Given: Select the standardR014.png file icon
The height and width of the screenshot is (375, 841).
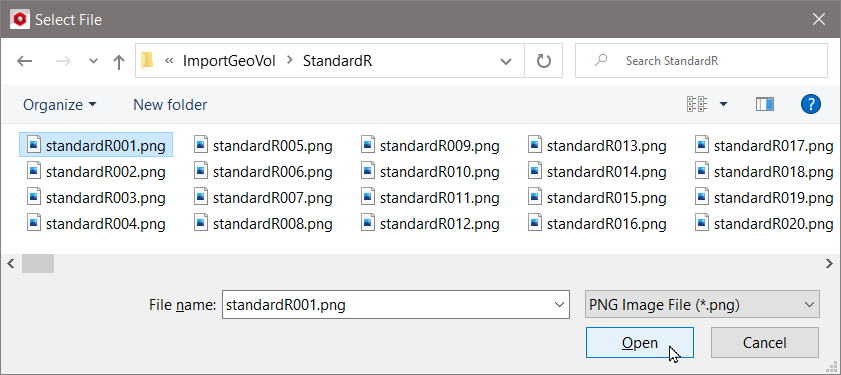Looking at the screenshot, I should click(x=535, y=171).
